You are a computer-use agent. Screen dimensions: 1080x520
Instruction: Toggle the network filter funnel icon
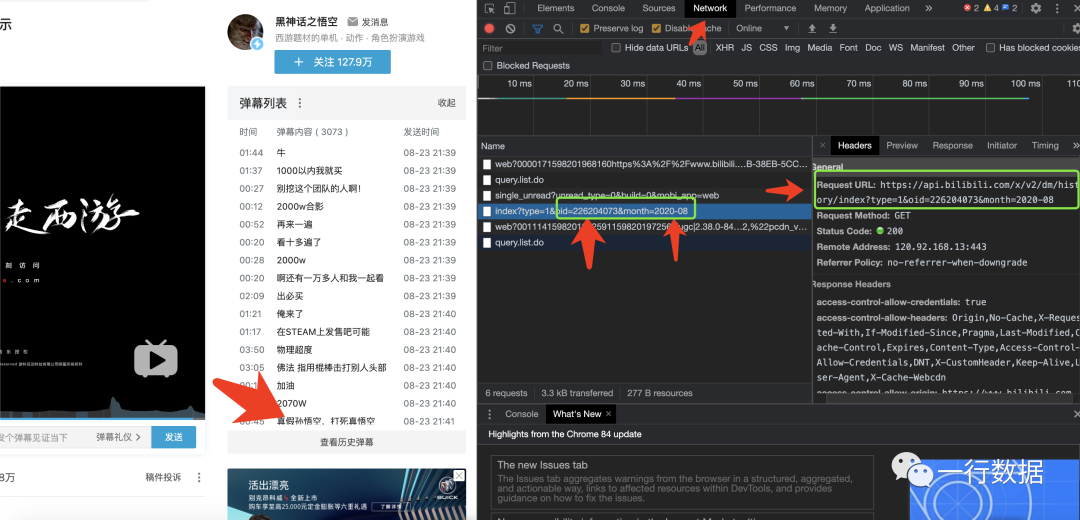(x=537, y=28)
